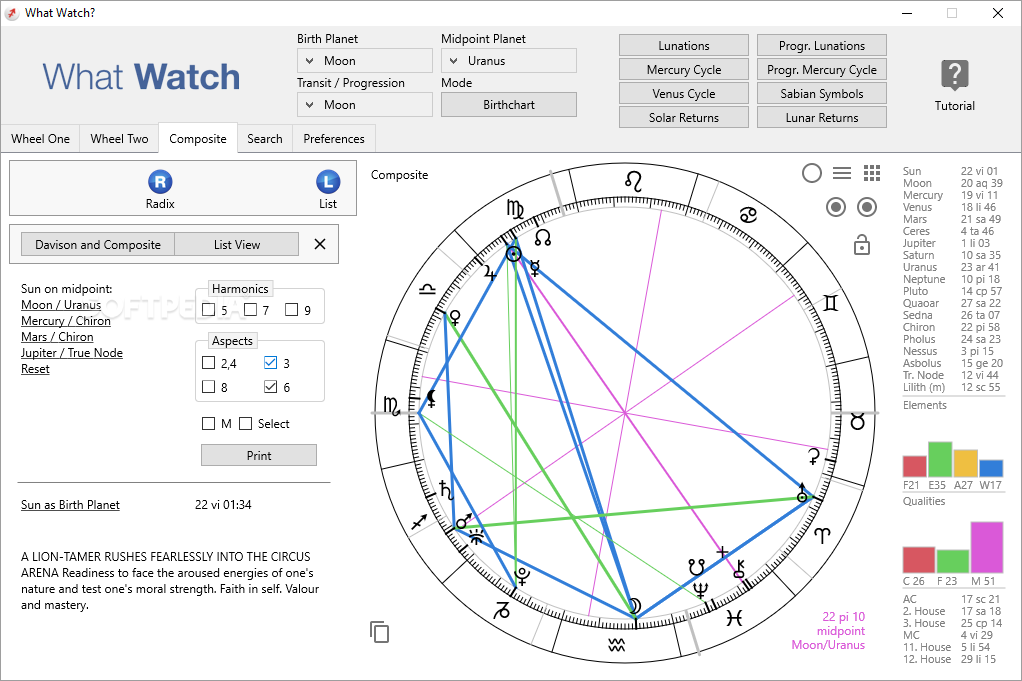Click the Birthchart mode button

click(508, 104)
